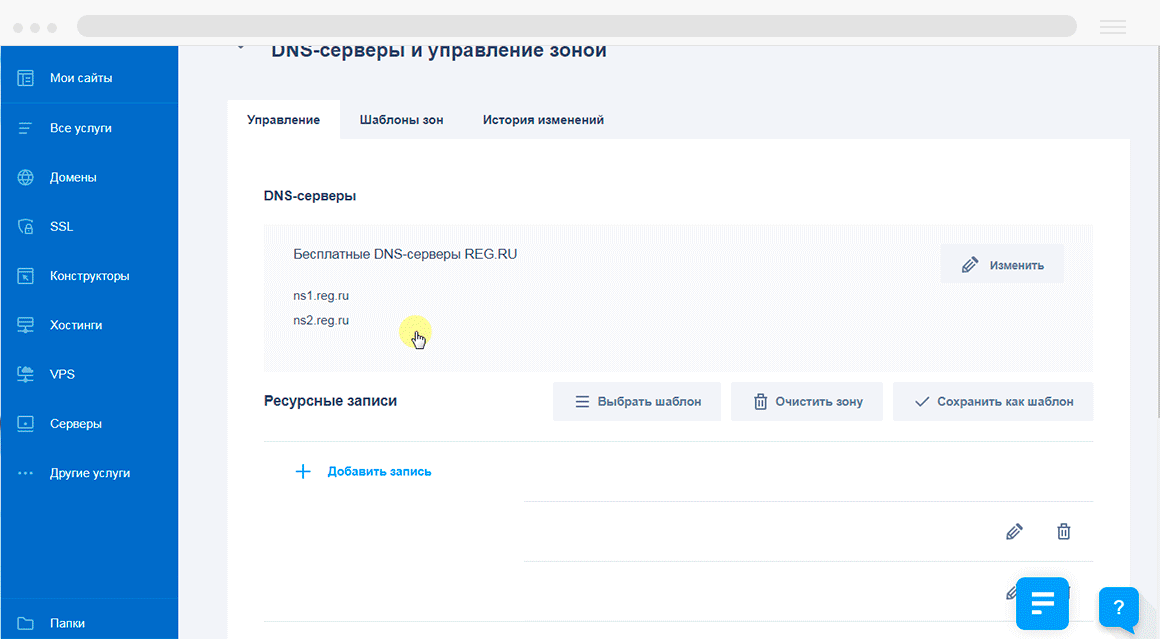Click the Изменить button for DNS servers
The image size is (1160, 639).
click(x=1002, y=265)
